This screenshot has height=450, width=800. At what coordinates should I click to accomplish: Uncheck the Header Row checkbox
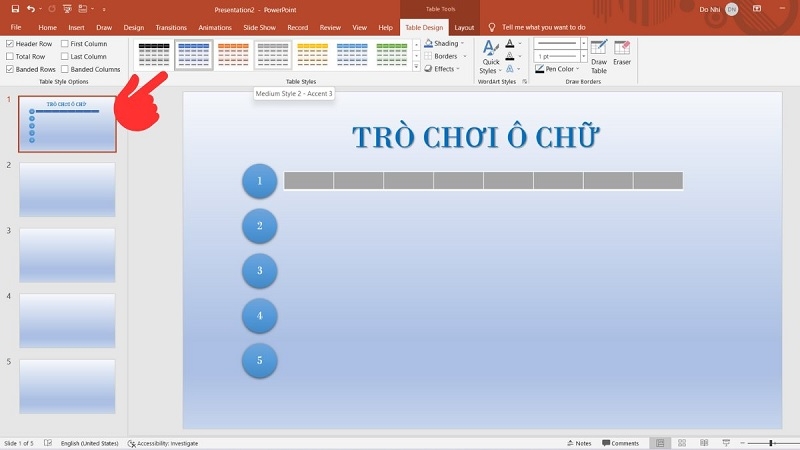[10, 44]
